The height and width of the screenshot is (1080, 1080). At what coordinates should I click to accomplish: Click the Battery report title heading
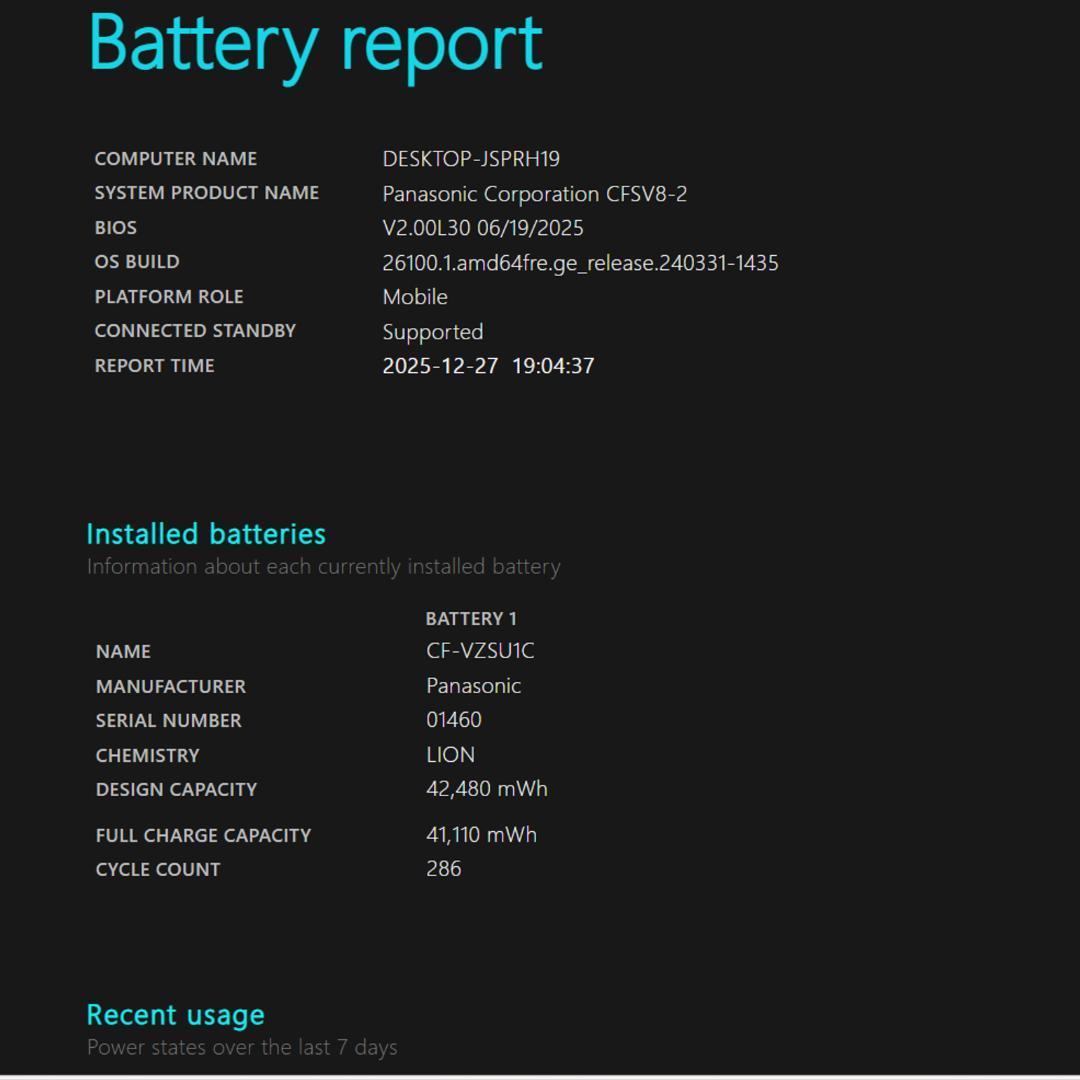[315, 45]
